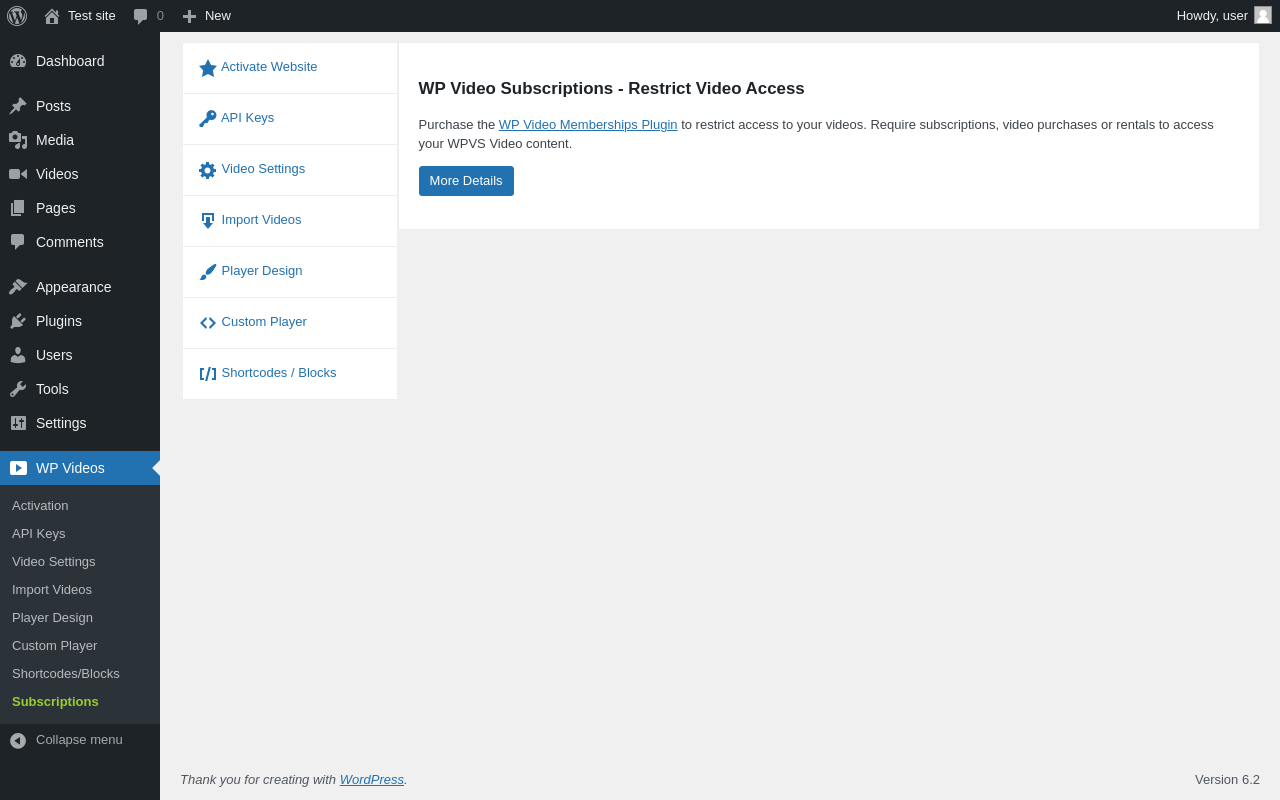Open the Shortcodes/Blocks submenu item
This screenshot has height=800, width=1280.
pyautogui.click(x=80, y=674)
